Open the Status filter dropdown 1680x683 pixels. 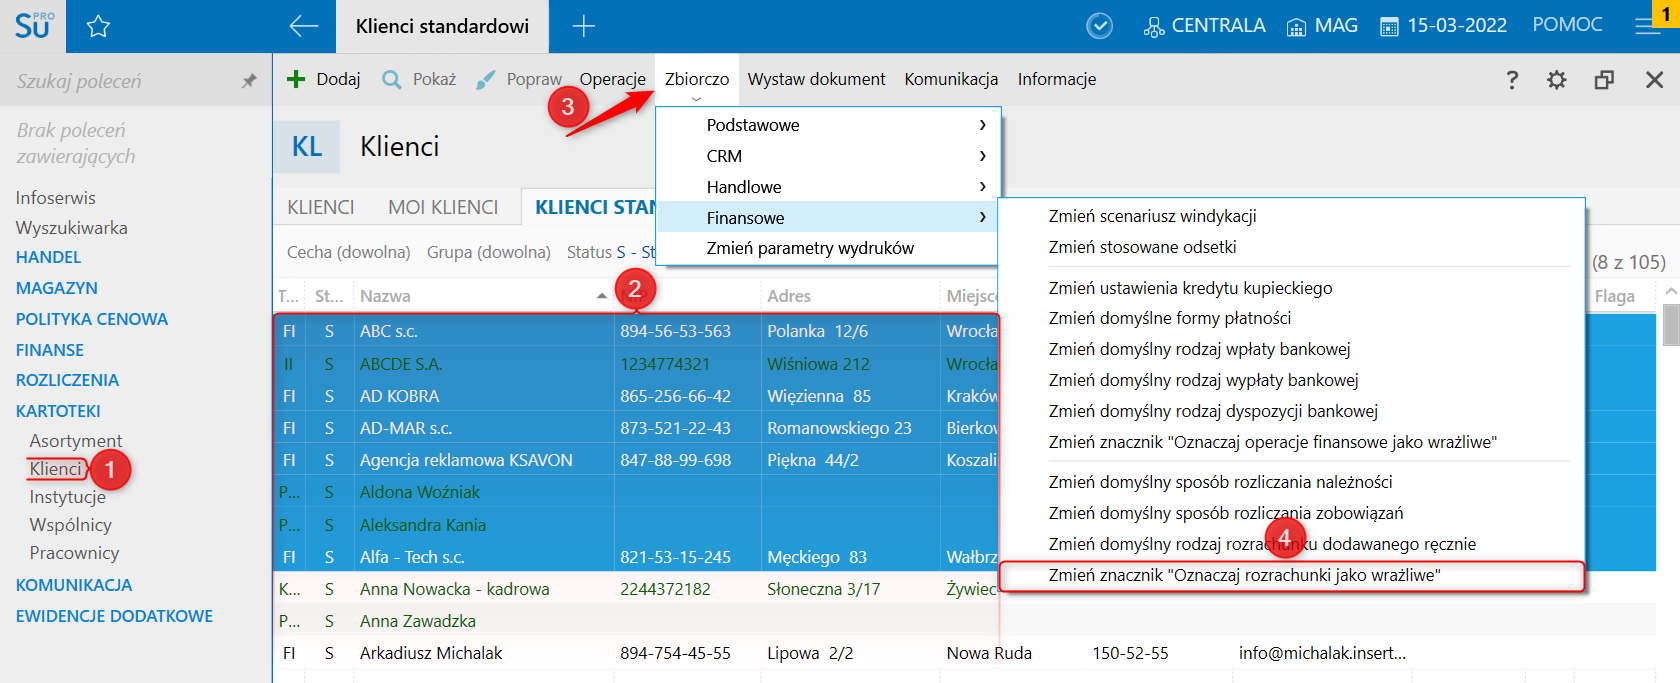(x=610, y=252)
